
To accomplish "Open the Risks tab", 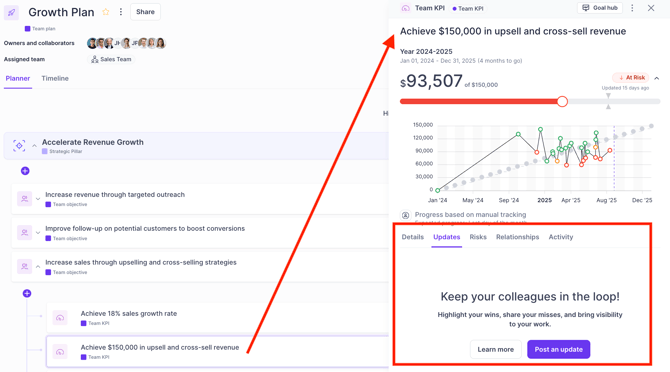I will tap(478, 237).
